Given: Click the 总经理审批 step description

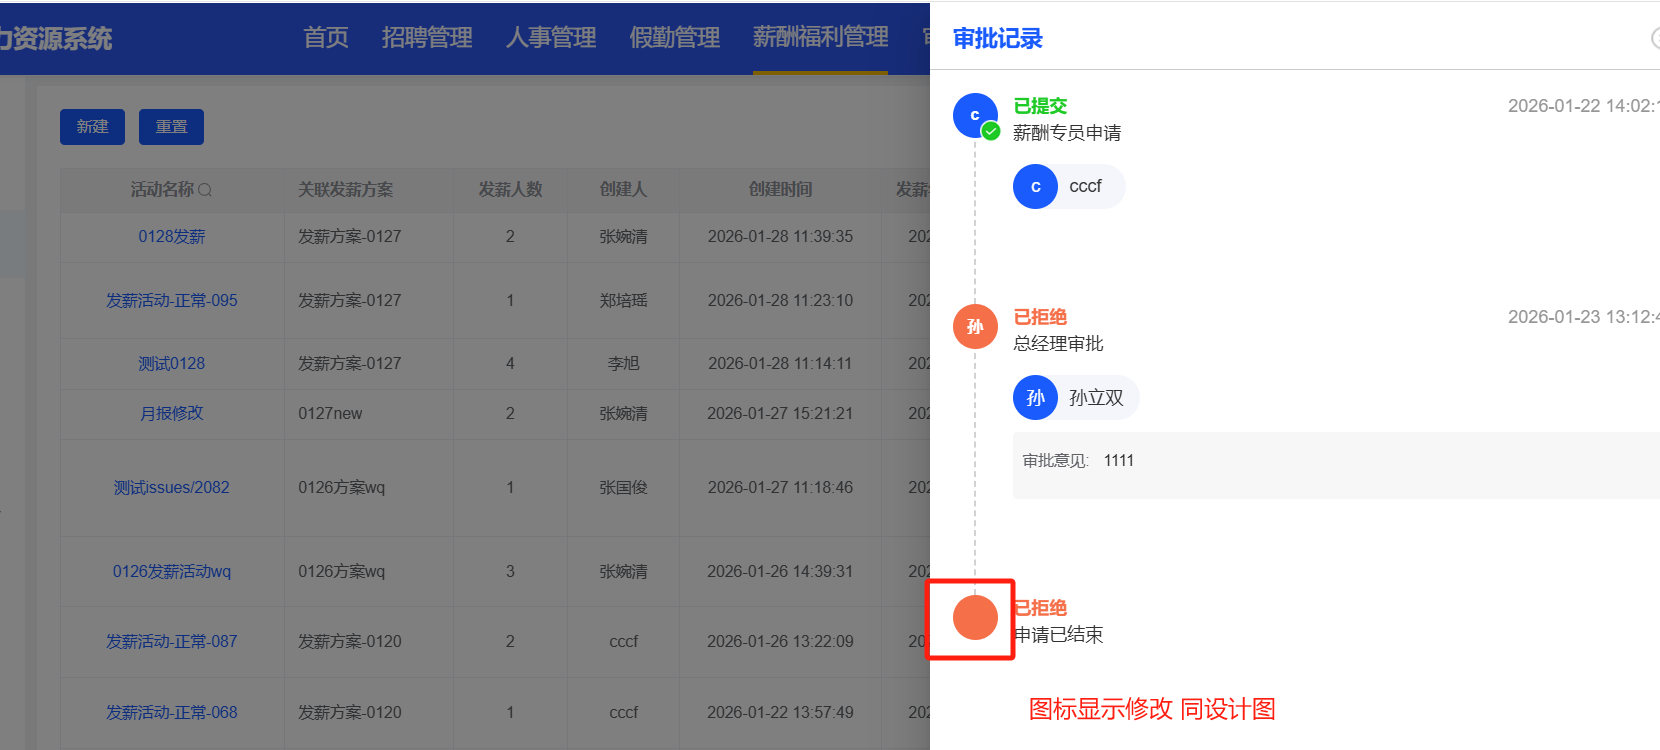Looking at the screenshot, I should (1058, 344).
